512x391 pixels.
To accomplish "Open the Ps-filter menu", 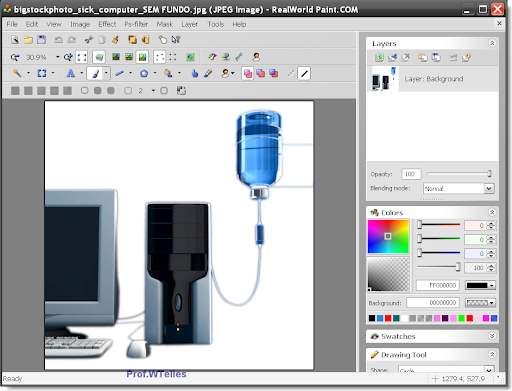I will (136, 24).
